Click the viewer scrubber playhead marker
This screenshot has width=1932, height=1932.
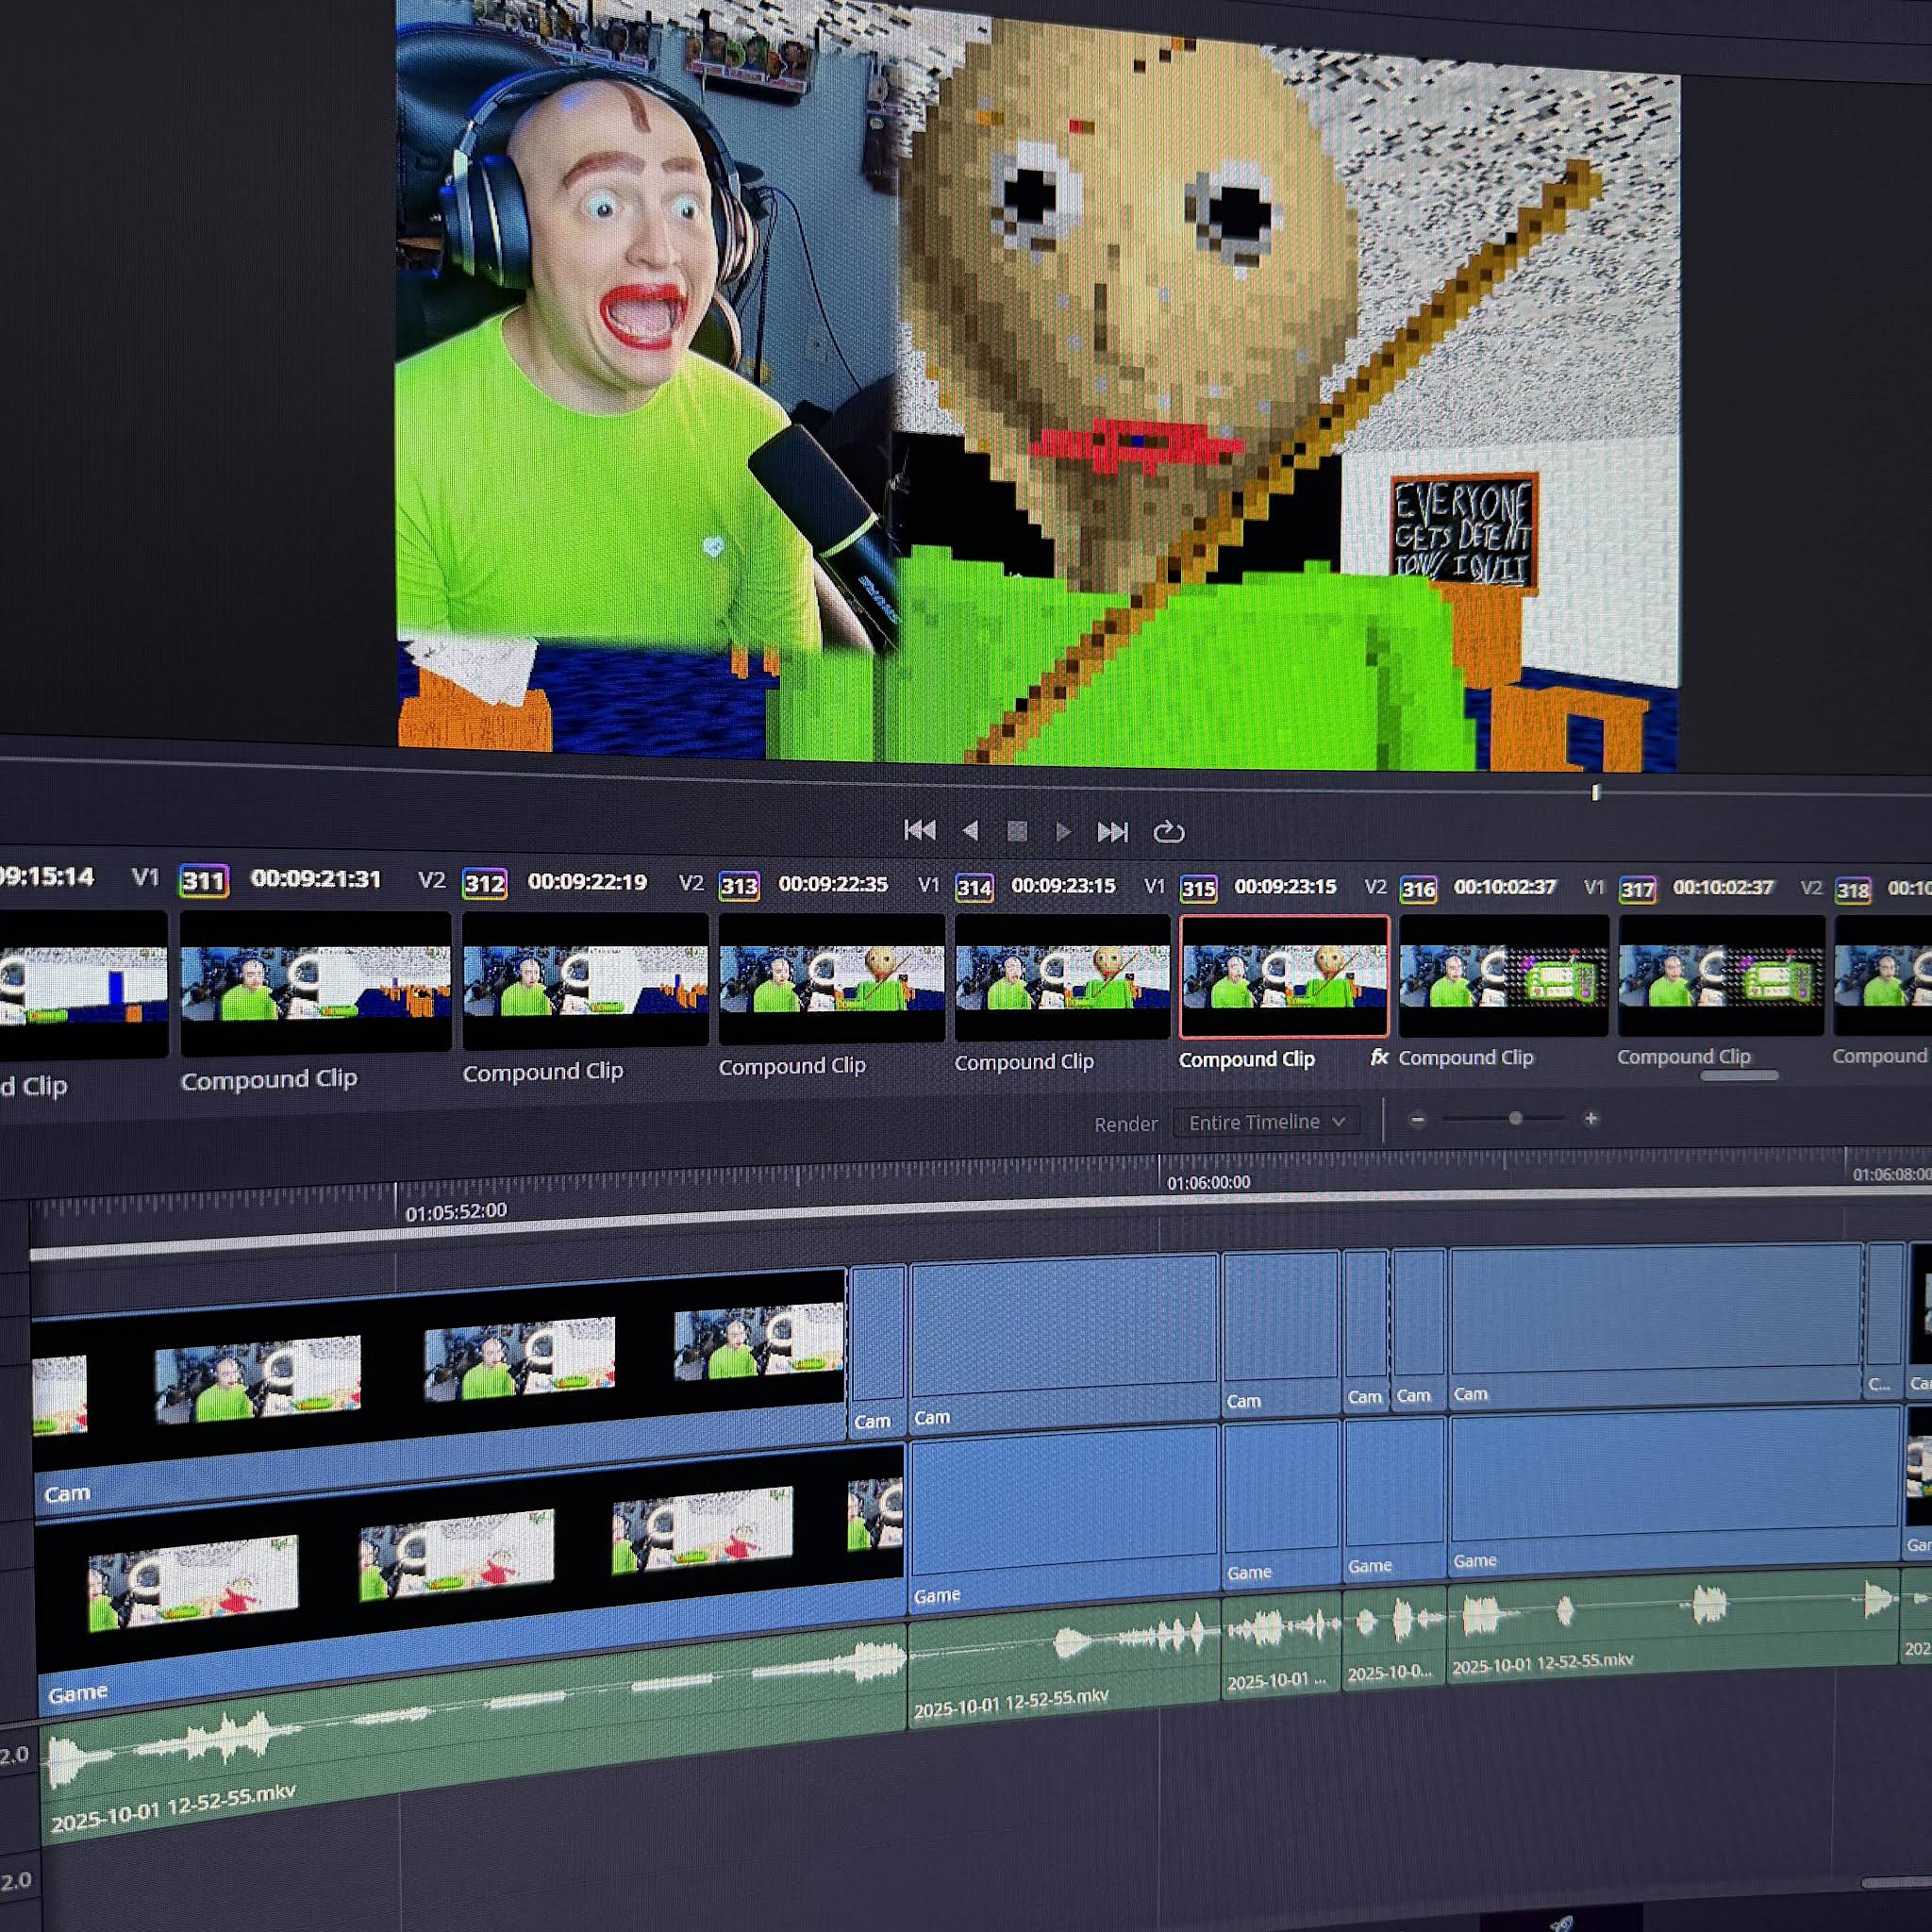1595,792
